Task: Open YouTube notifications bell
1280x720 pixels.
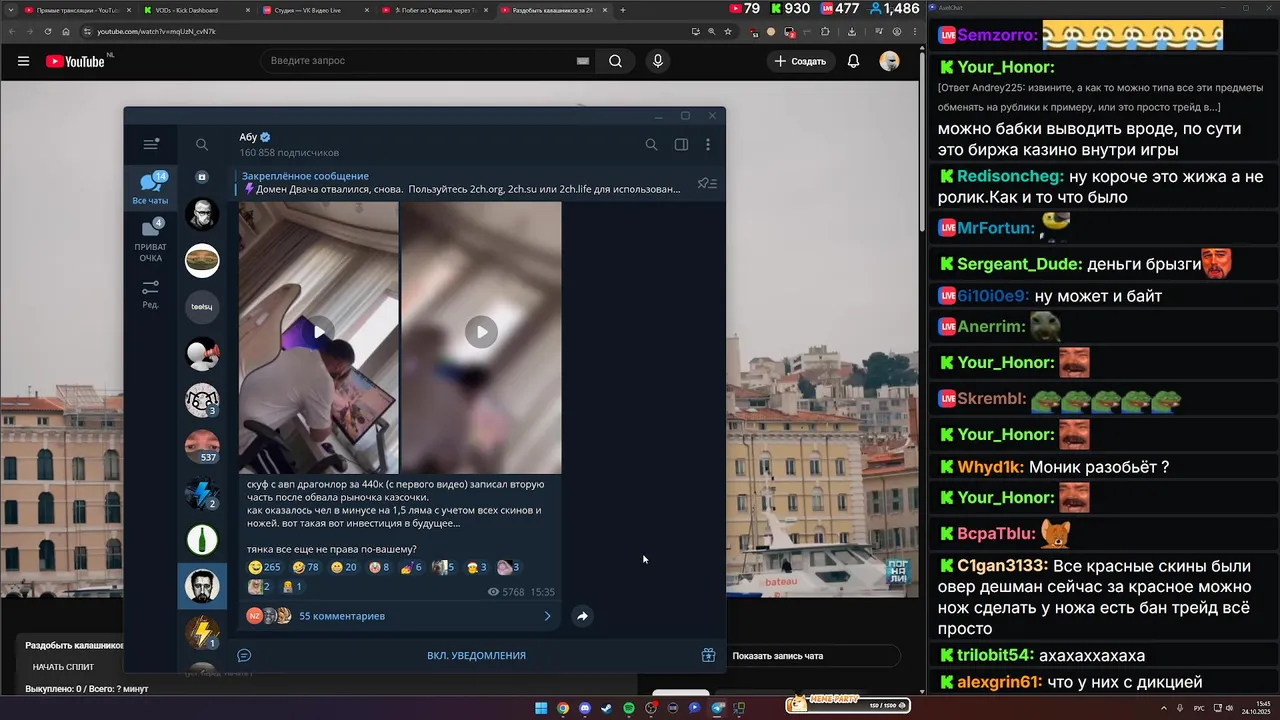Action: coord(853,61)
